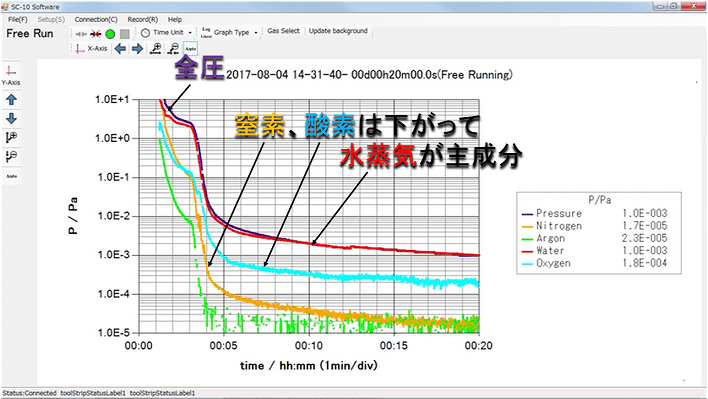The image size is (708, 399).
Task: Toggle Y-axis Auto scaling
Action: point(11,176)
